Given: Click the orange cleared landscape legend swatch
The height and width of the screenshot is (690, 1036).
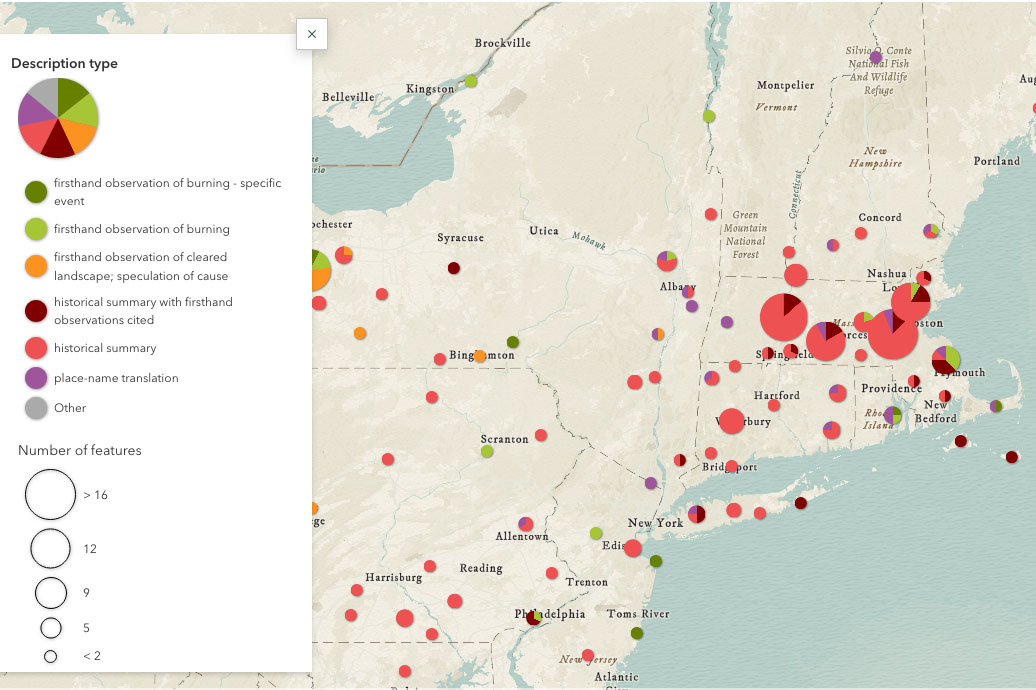Looking at the screenshot, I should (x=36, y=266).
